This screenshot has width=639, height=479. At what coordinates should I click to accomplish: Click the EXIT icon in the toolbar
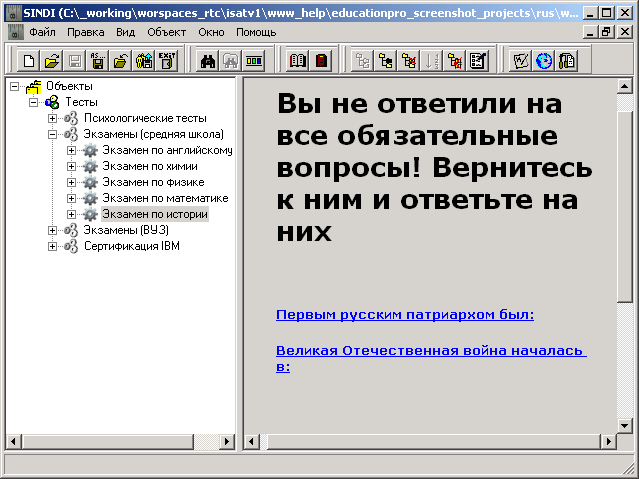[167, 60]
